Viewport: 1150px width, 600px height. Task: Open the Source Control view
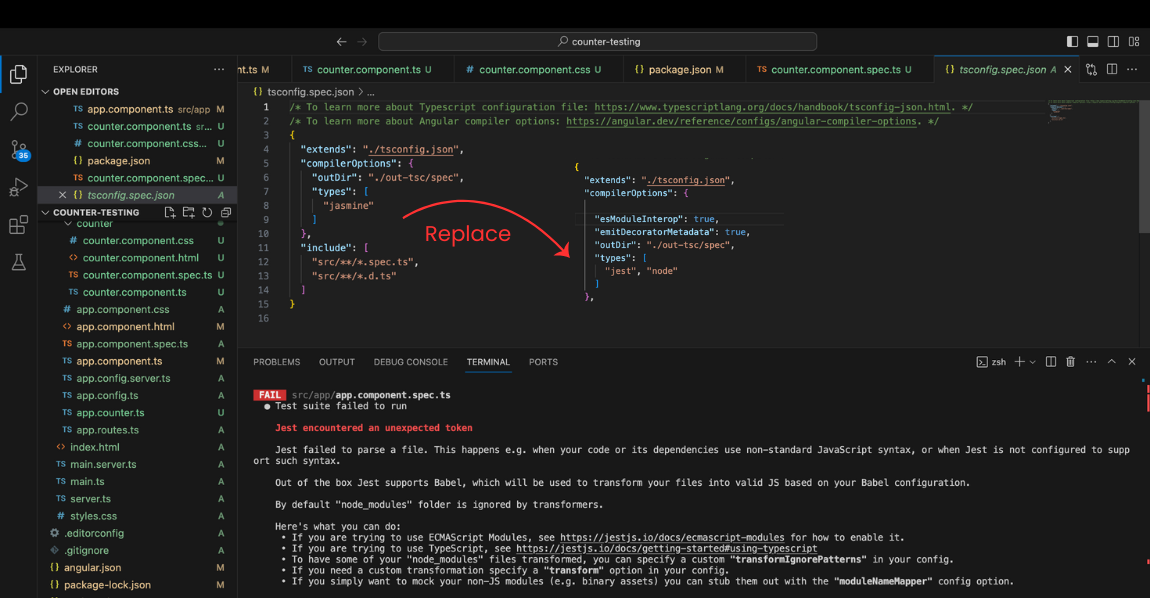(x=19, y=150)
